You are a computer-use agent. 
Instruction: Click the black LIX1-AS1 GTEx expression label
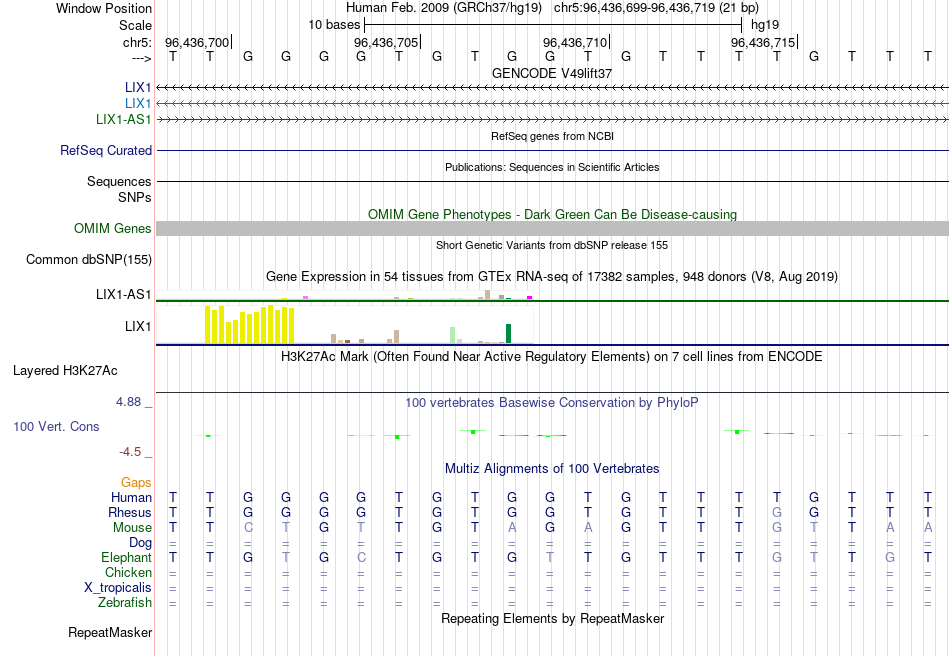[124, 294]
